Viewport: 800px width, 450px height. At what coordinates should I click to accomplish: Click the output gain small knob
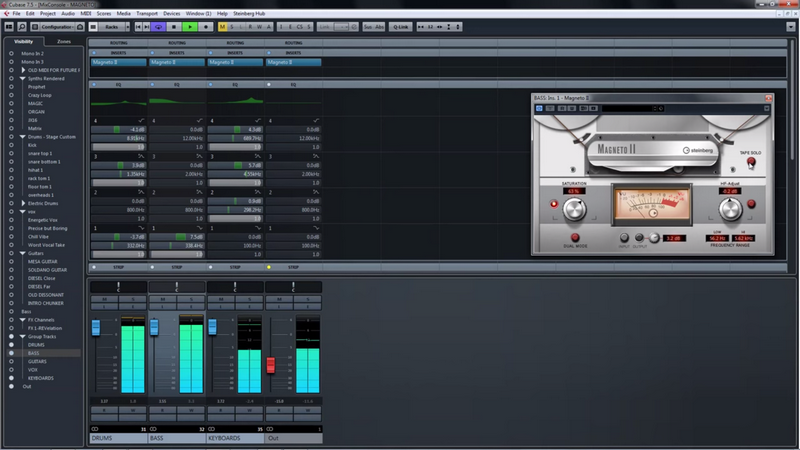(654, 238)
